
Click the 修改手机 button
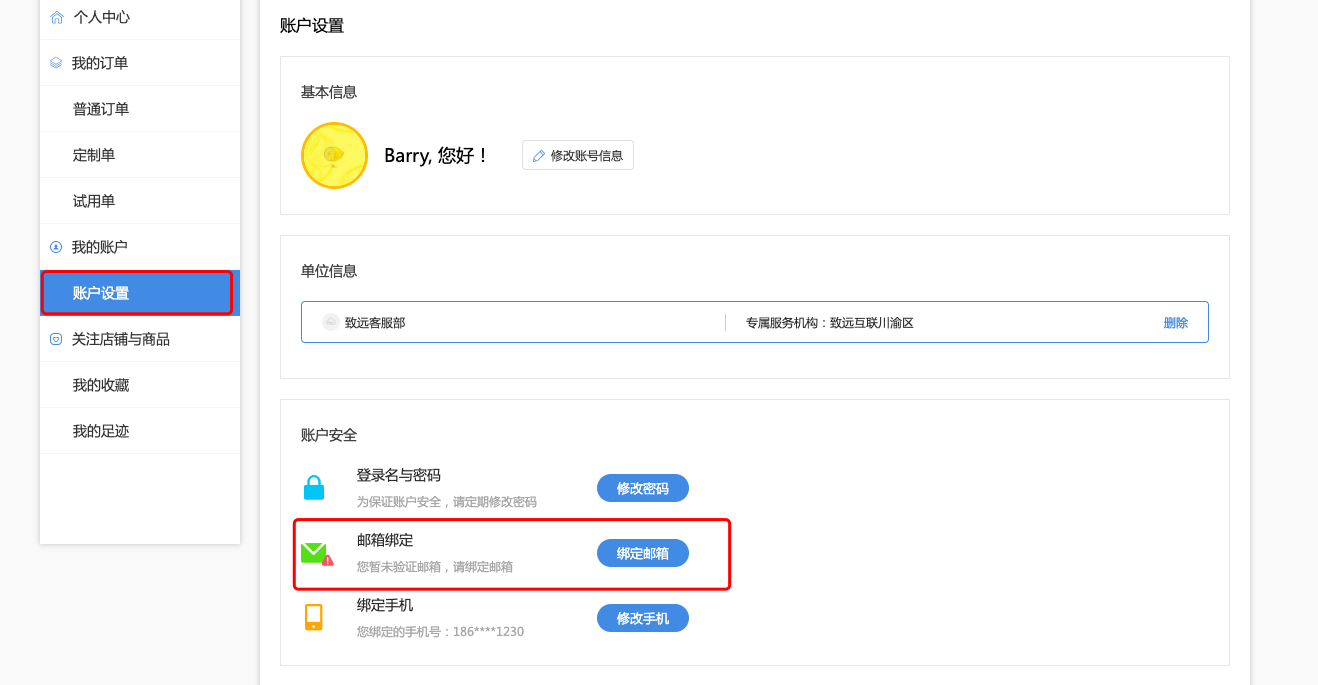[643, 618]
